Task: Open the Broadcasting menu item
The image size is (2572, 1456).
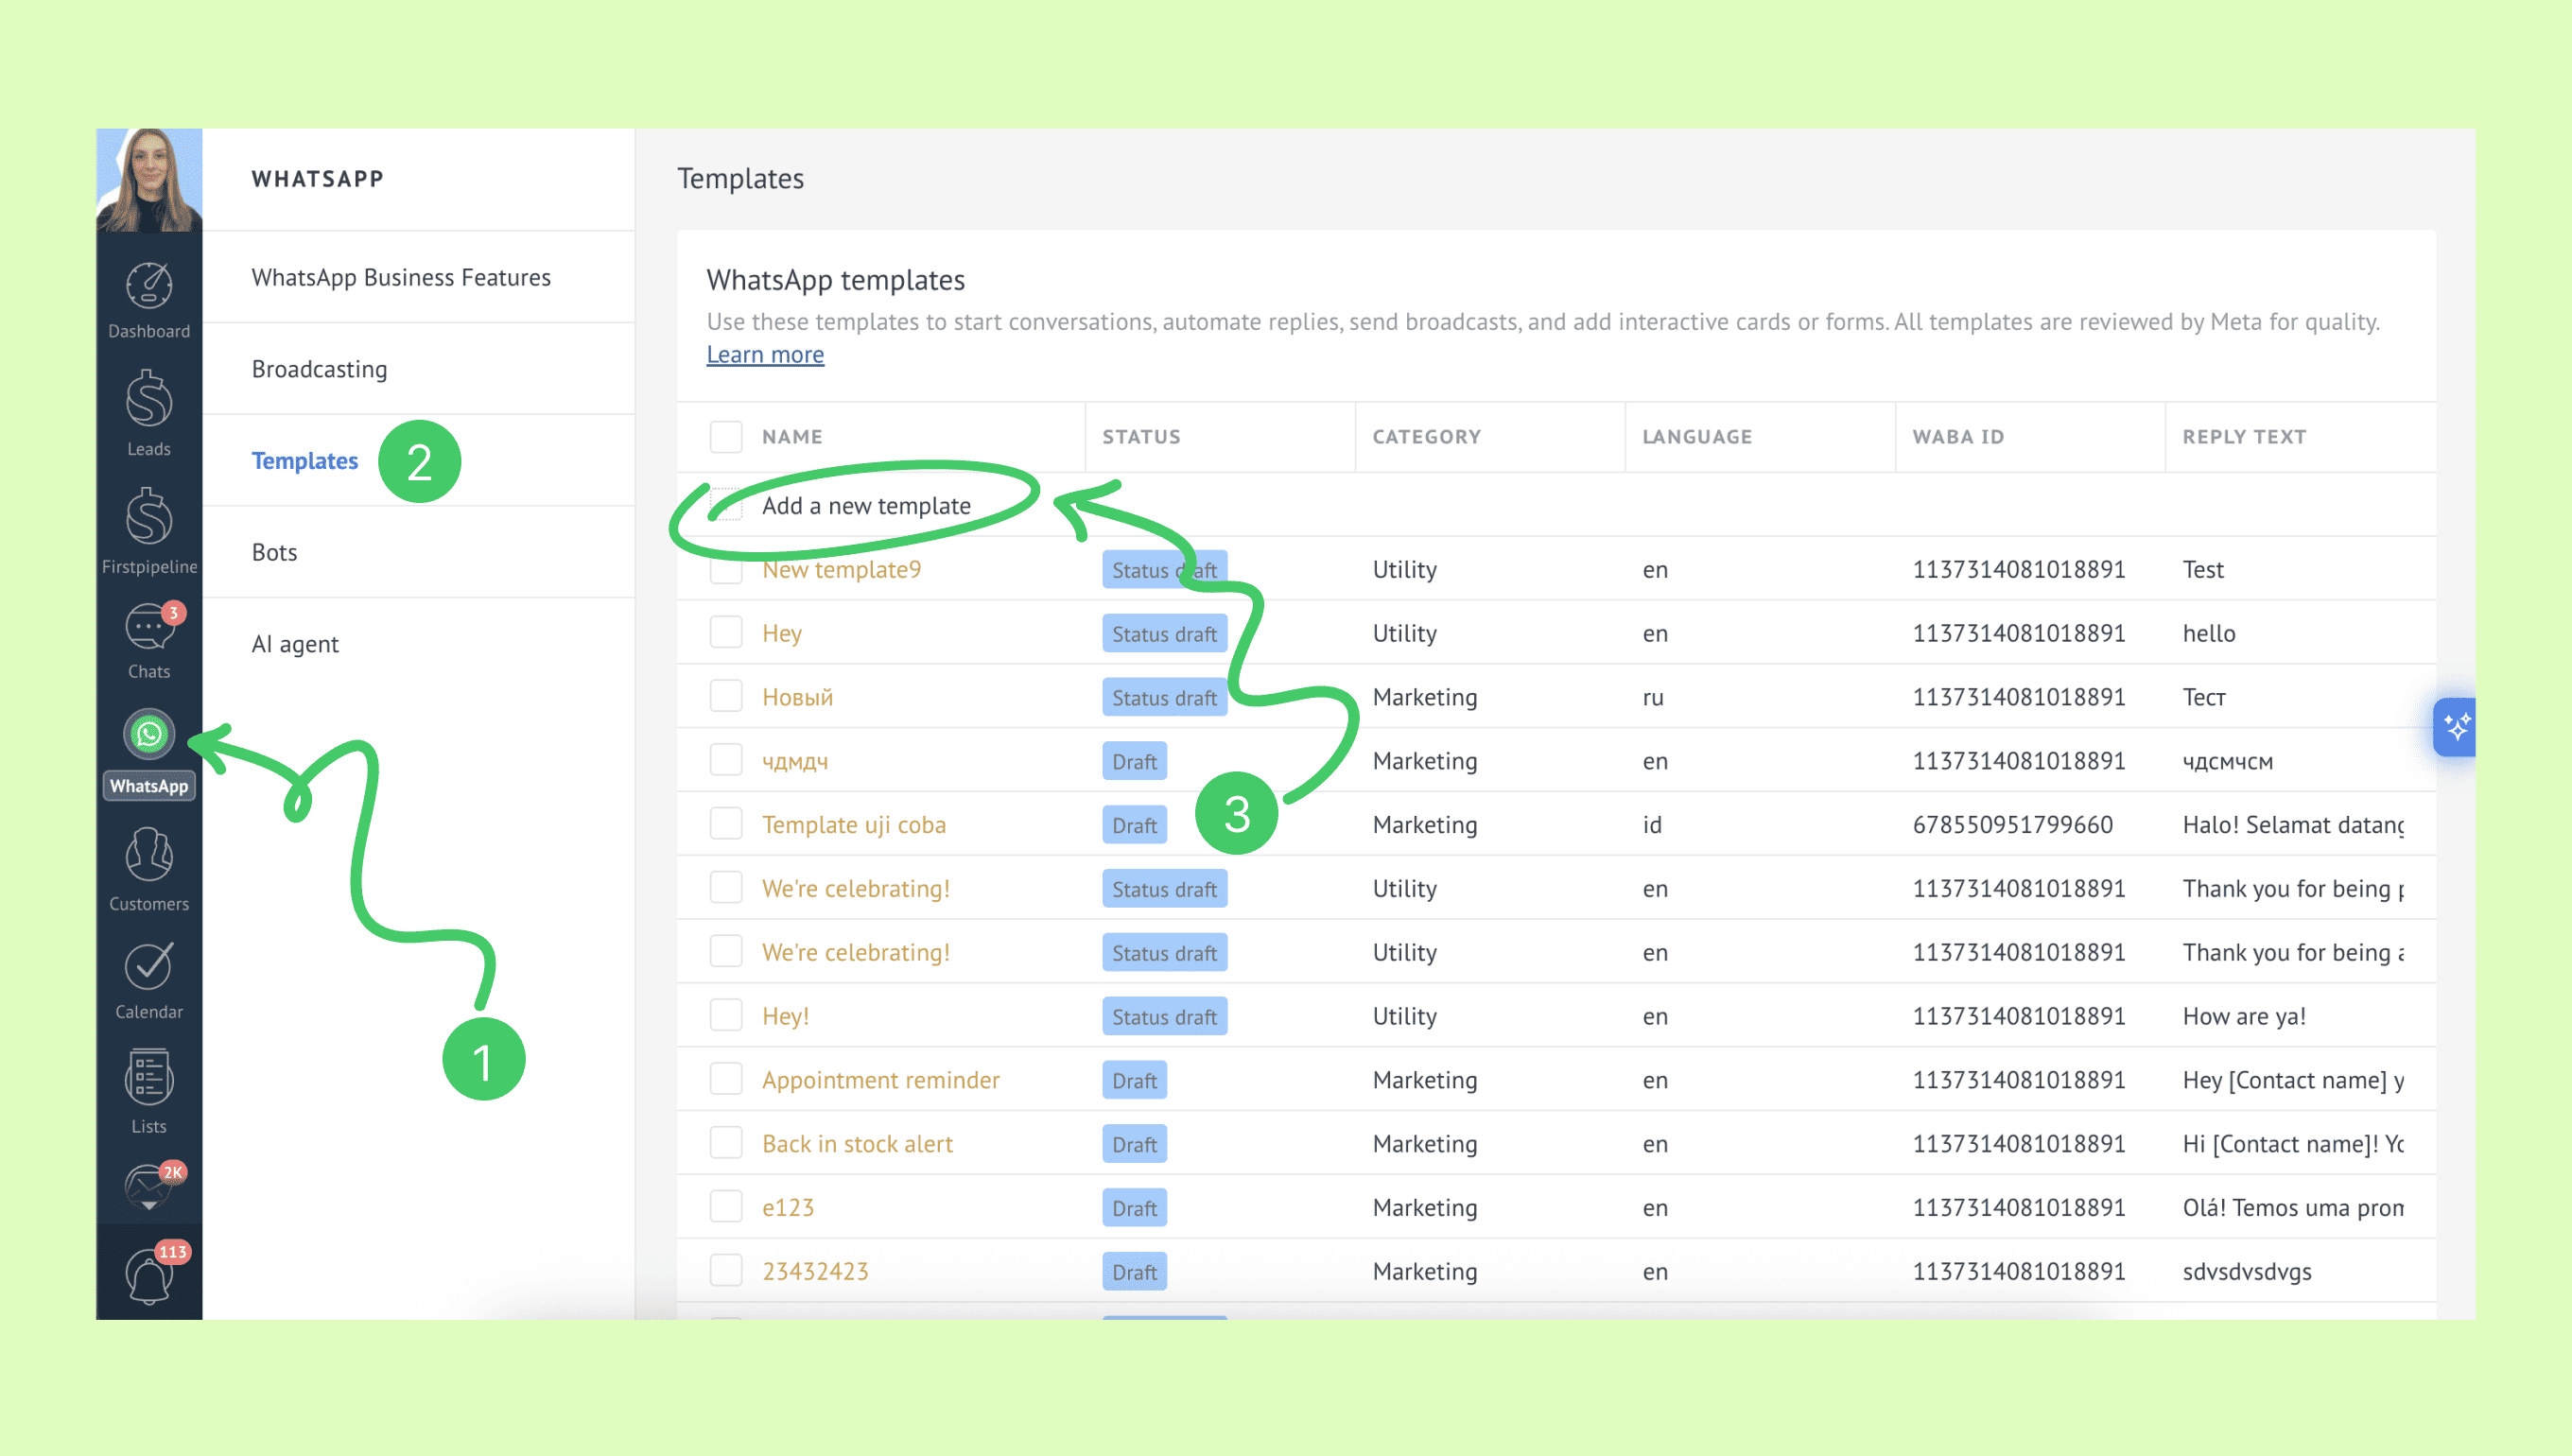Action: [319, 369]
